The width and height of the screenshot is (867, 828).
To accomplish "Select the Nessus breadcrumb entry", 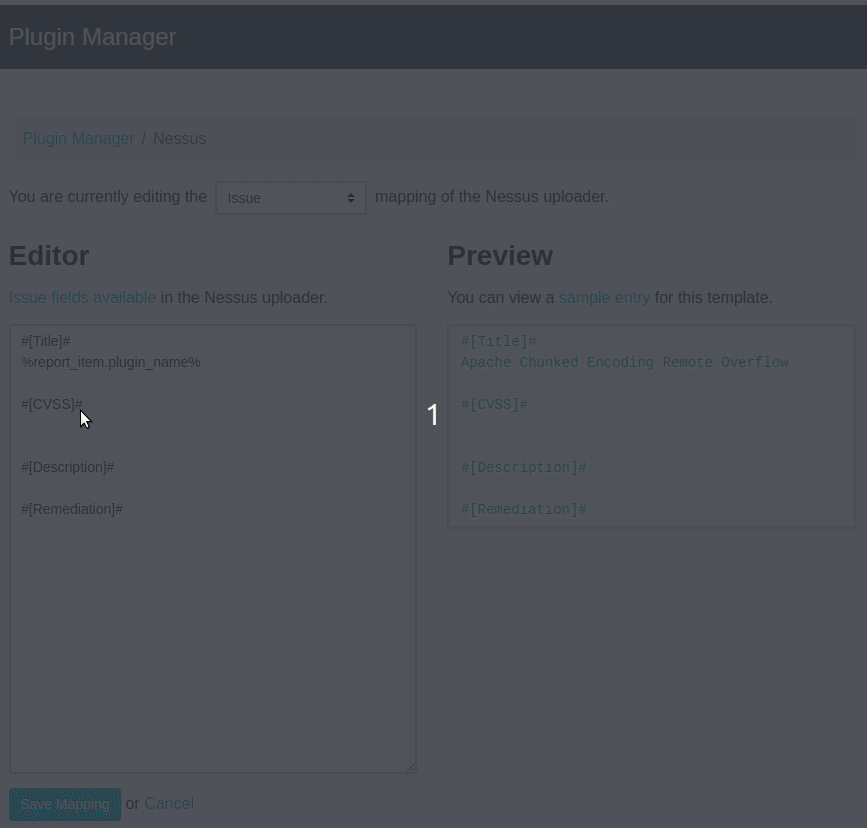I will click(179, 138).
